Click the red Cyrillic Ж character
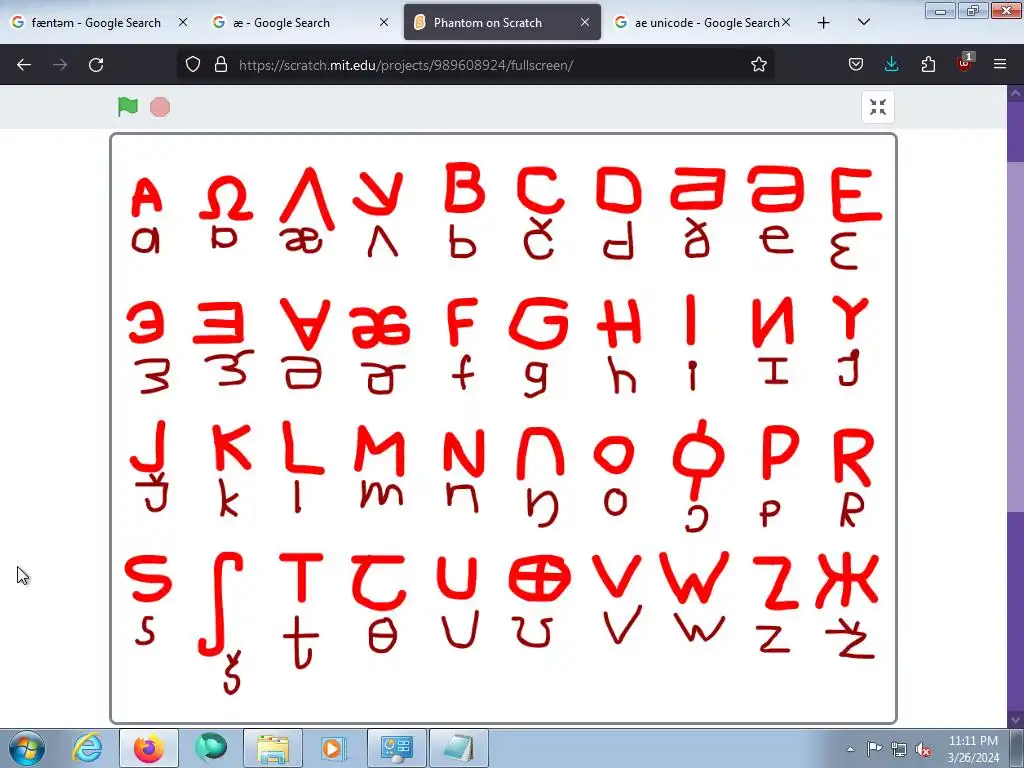This screenshot has width=1024, height=768. (848, 580)
